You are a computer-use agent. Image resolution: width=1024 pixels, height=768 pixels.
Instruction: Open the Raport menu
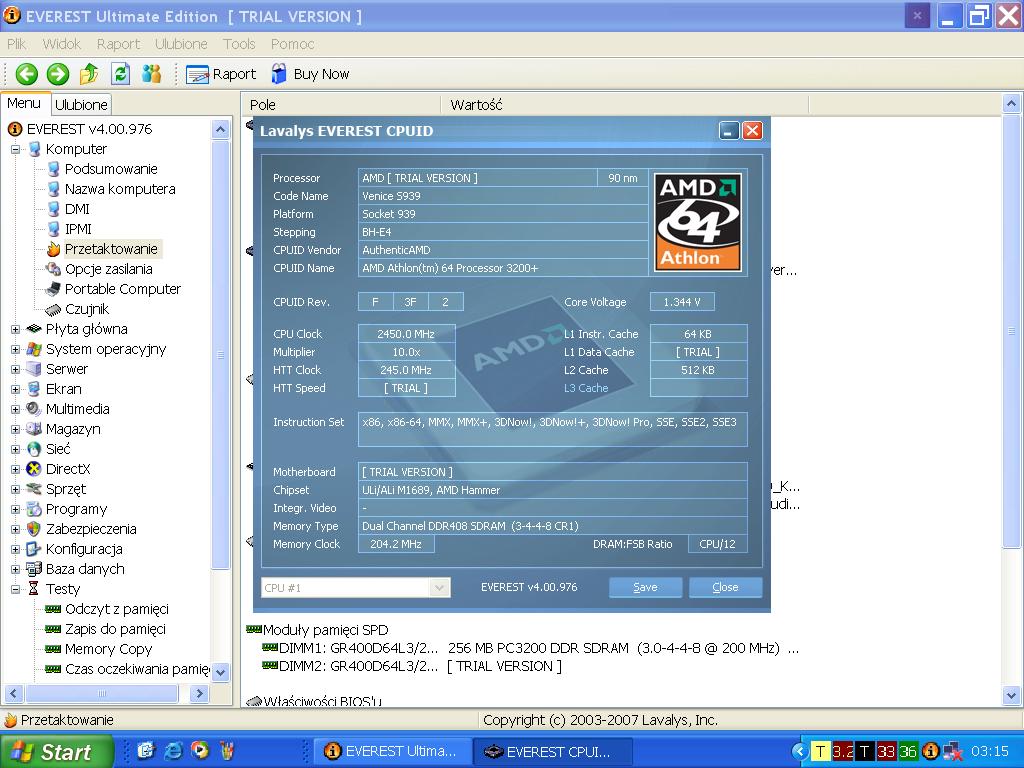coord(118,44)
